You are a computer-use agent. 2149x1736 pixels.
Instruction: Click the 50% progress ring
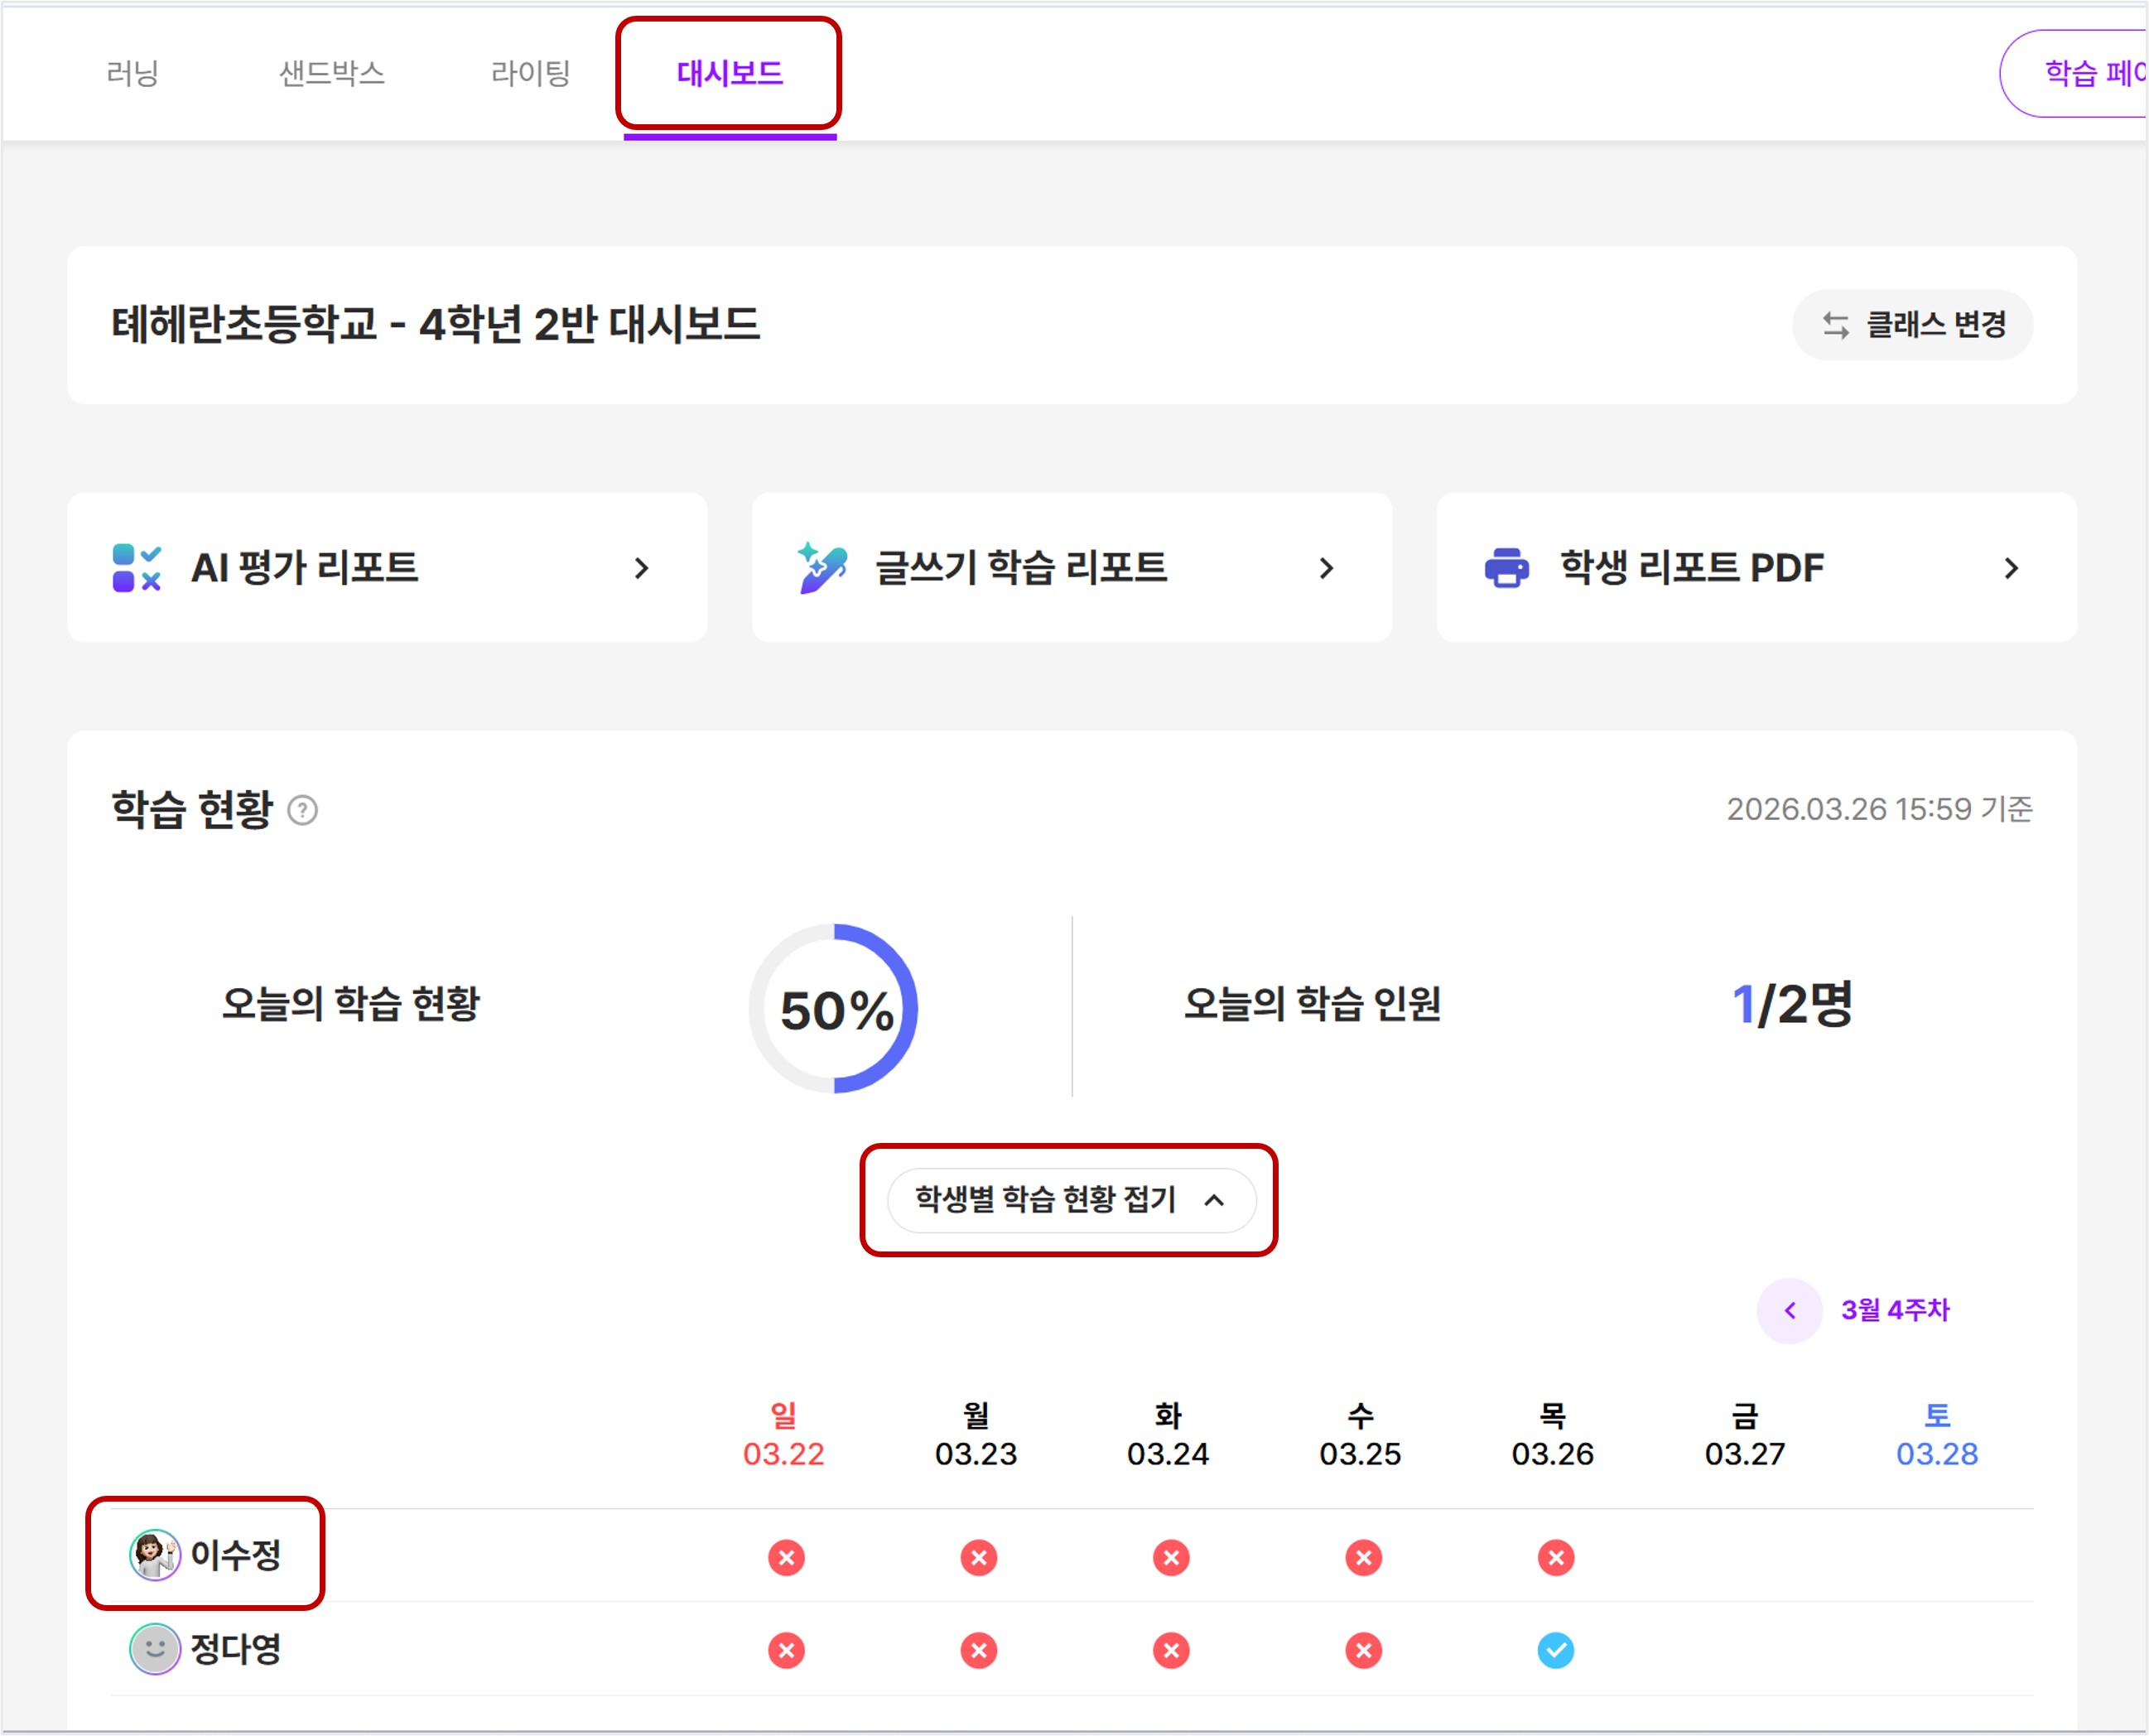[834, 1008]
